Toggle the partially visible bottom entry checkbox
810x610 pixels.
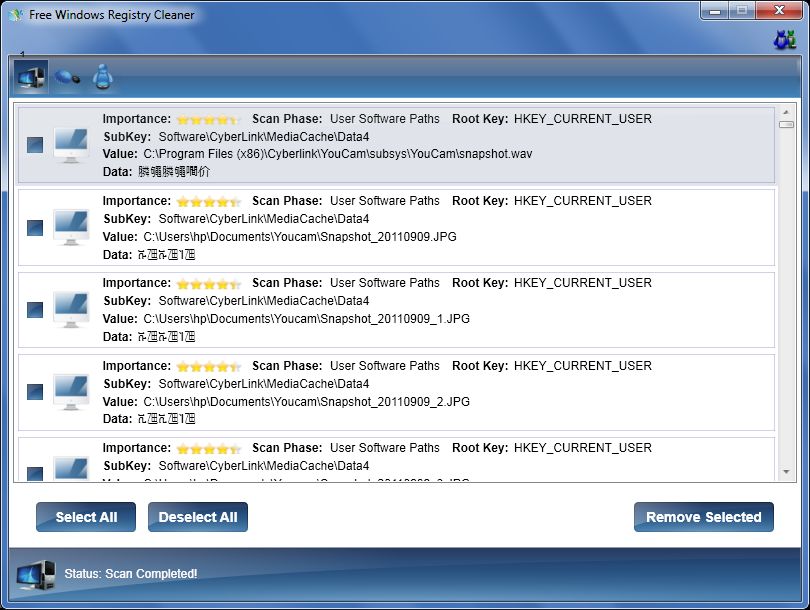[35, 474]
